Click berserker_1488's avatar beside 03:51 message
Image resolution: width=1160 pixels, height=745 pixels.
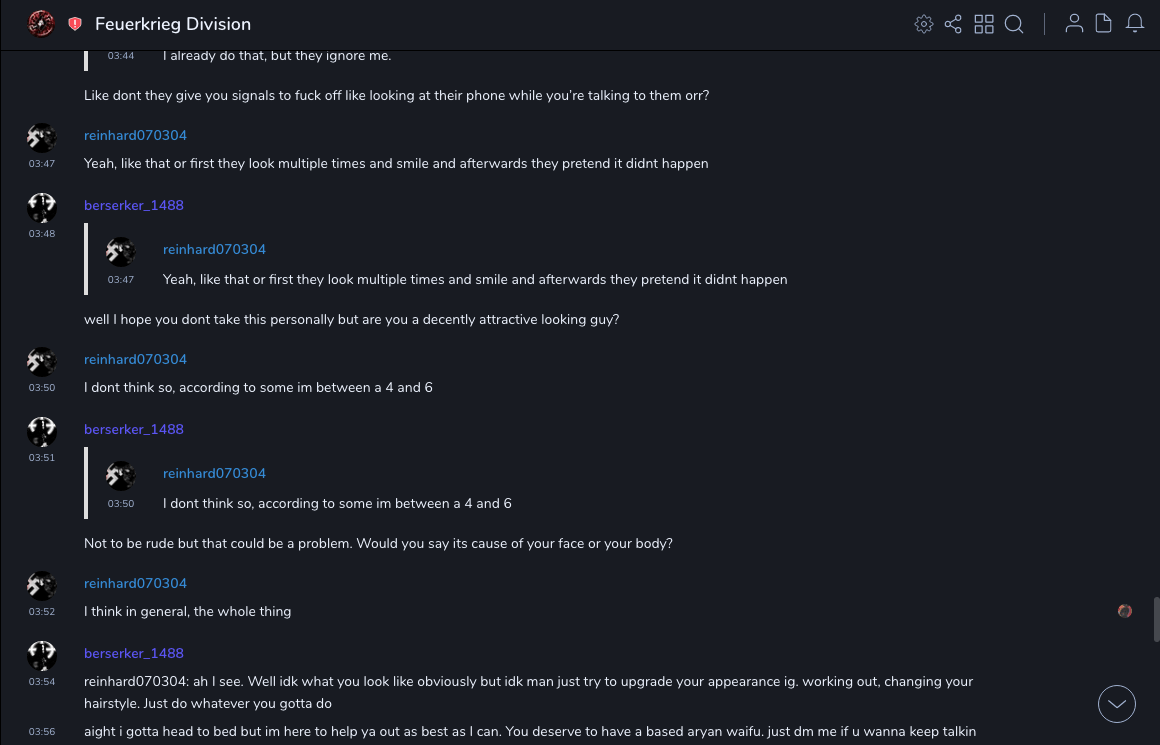click(42, 431)
